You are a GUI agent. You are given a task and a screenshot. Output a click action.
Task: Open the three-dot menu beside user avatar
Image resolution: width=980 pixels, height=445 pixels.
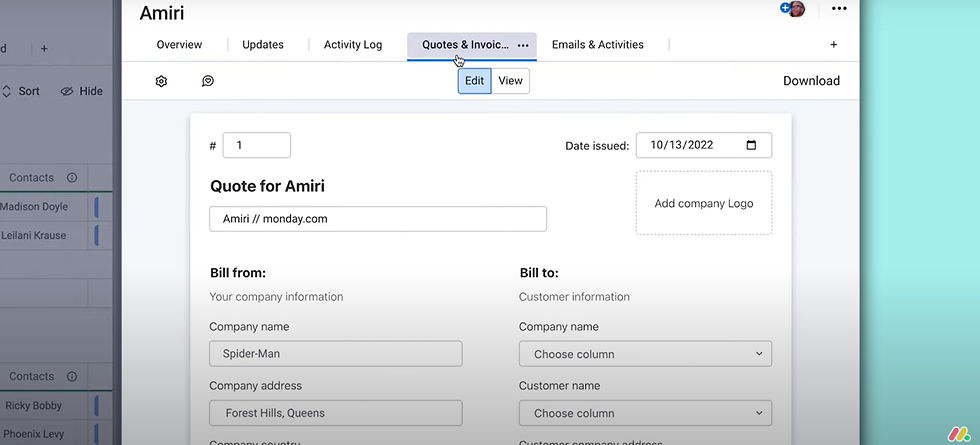tap(839, 9)
